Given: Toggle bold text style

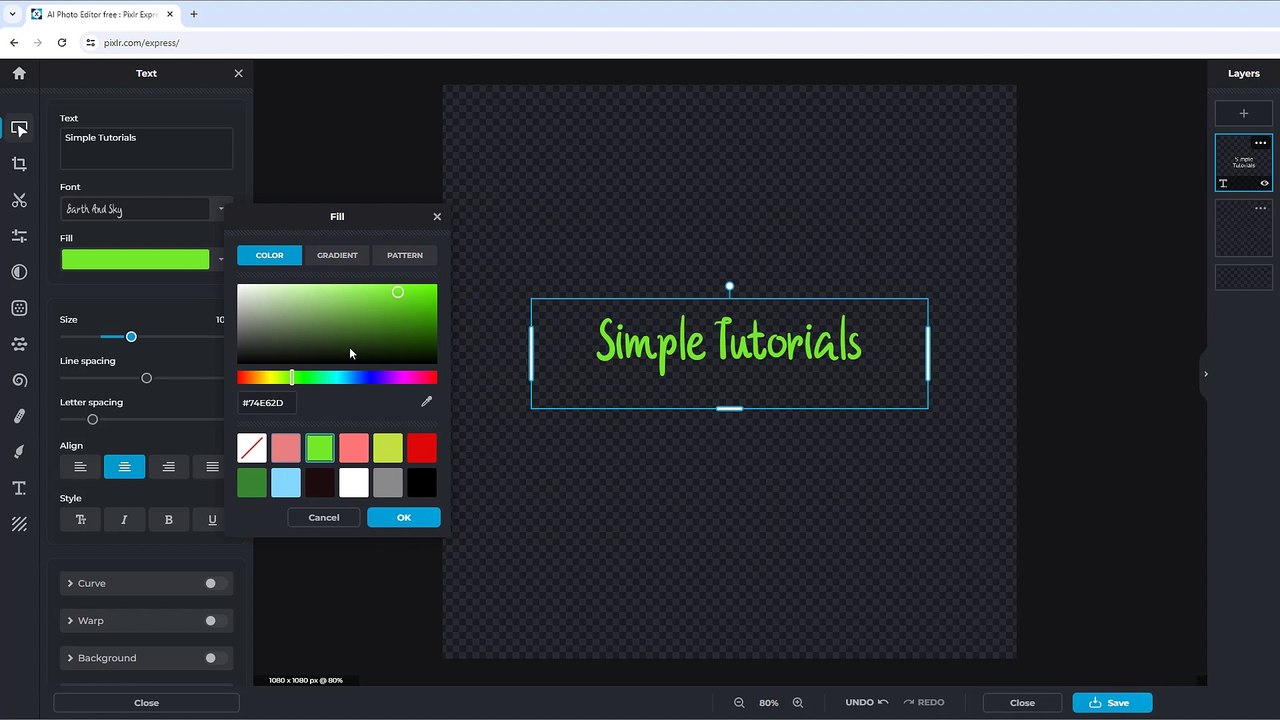Looking at the screenshot, I should 169,520.
